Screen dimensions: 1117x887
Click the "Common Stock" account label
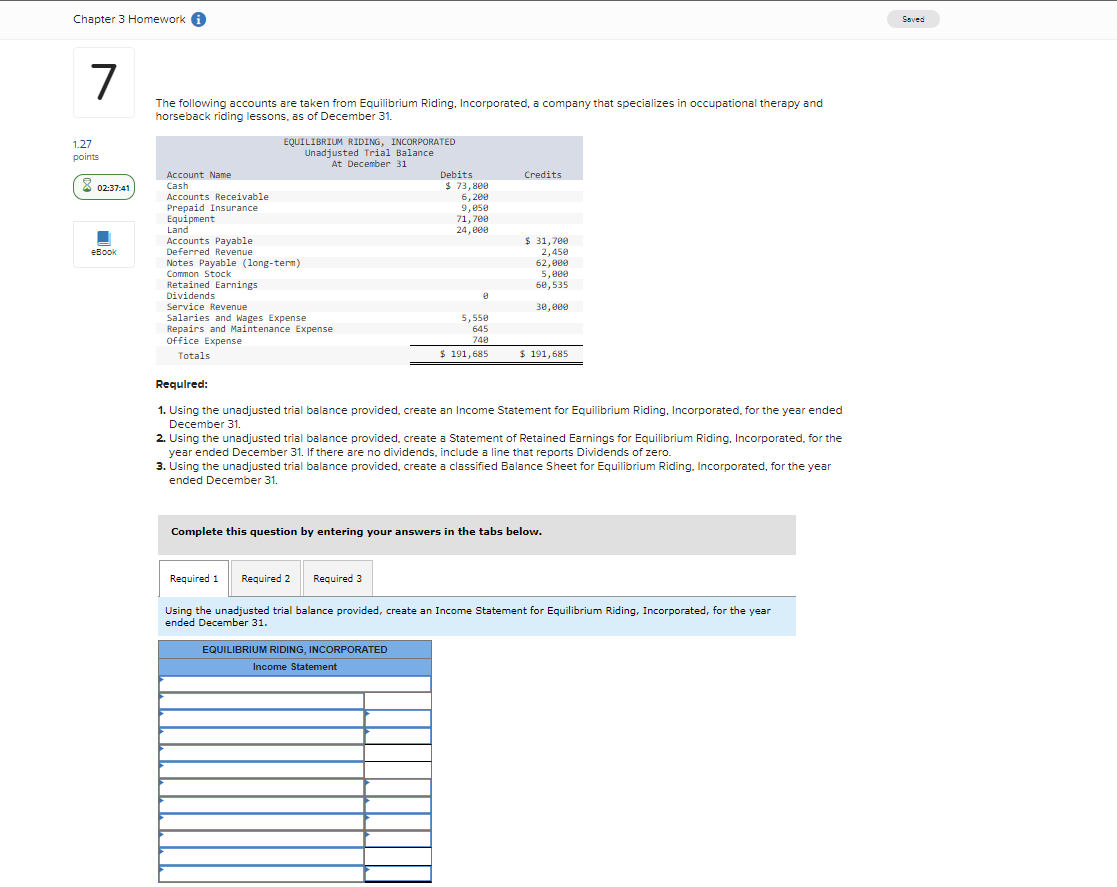199,274
